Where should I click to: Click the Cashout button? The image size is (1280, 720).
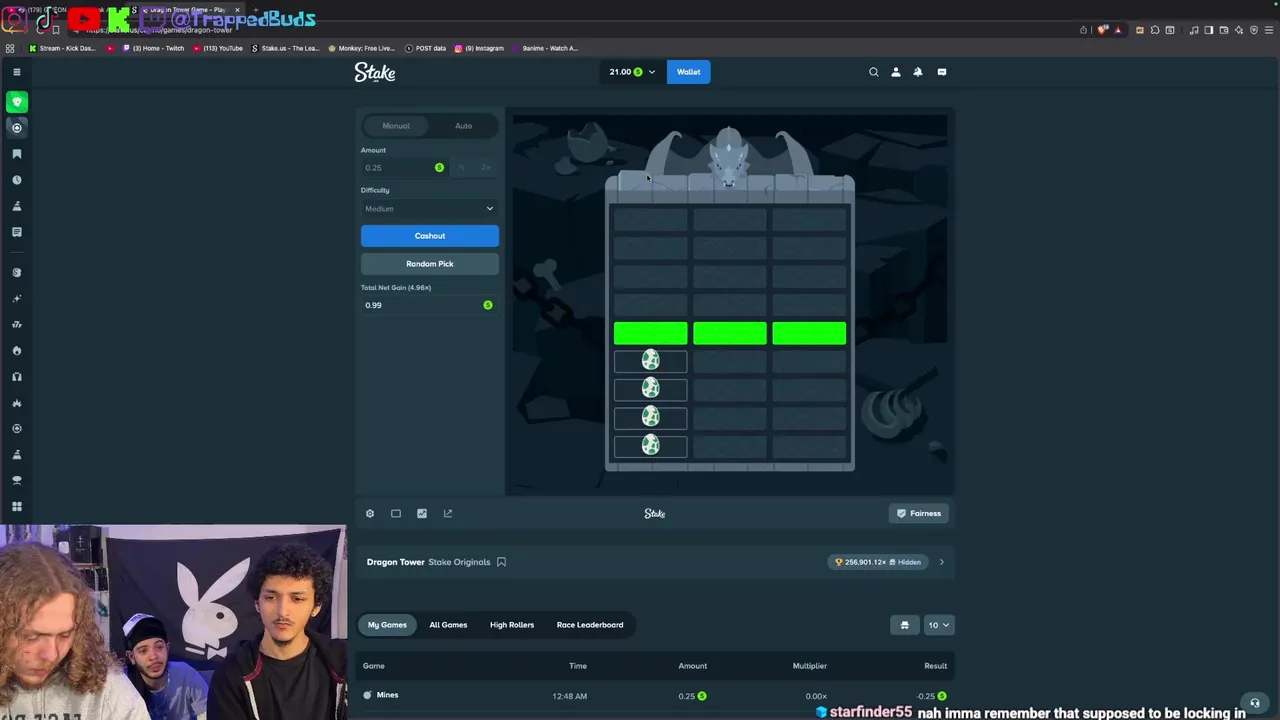coord(429,236)
